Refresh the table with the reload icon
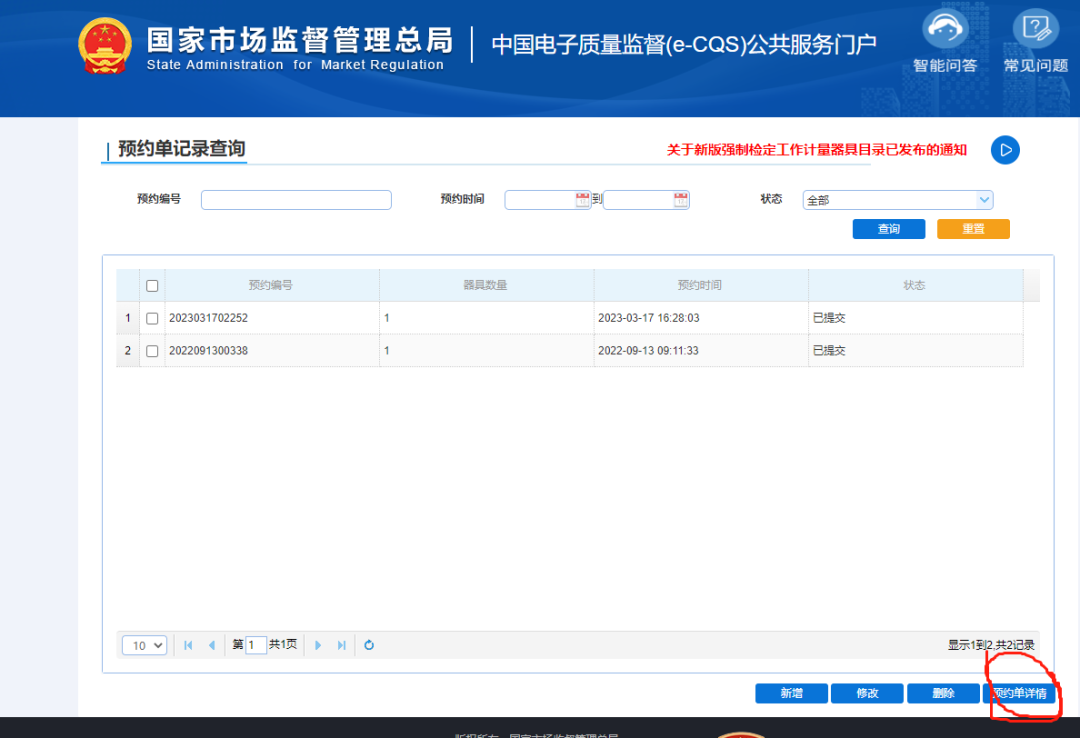The width and height of the screenshot is (1080, 738). 368,645
